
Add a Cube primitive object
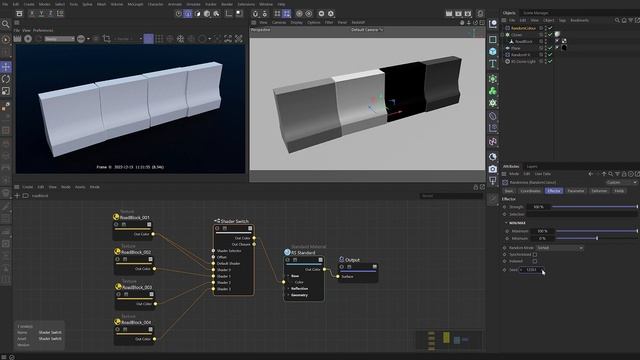coord(493,51)
